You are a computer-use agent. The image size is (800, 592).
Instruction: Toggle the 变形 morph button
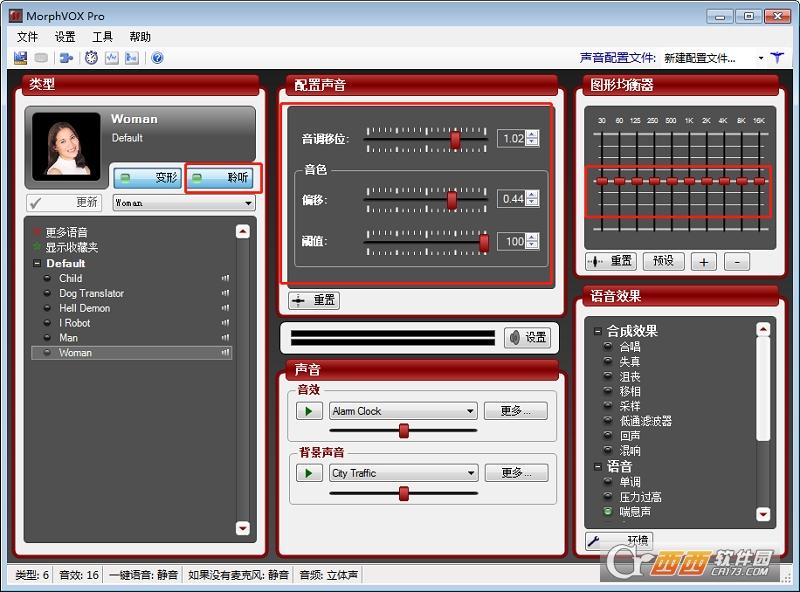[x=148, y=177]
